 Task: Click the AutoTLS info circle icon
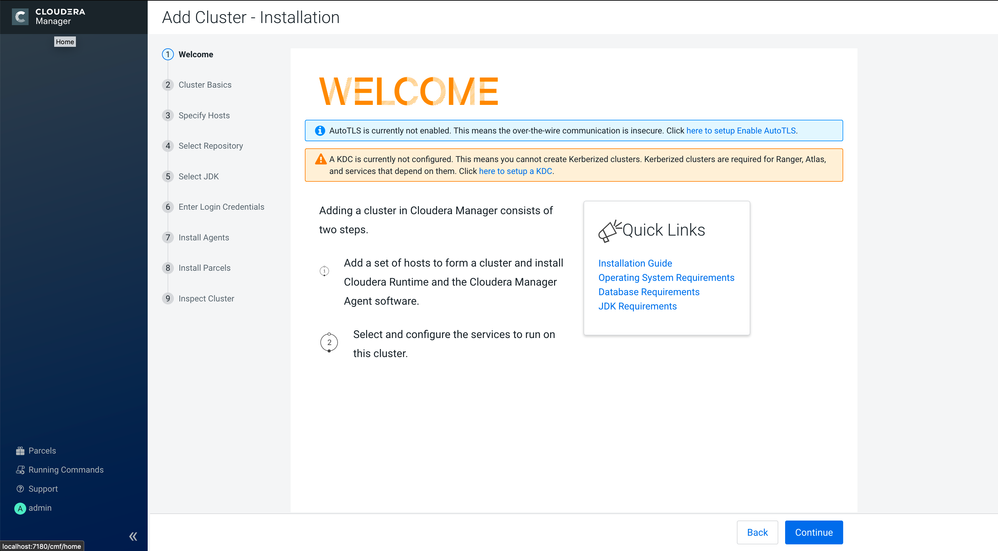320,130
